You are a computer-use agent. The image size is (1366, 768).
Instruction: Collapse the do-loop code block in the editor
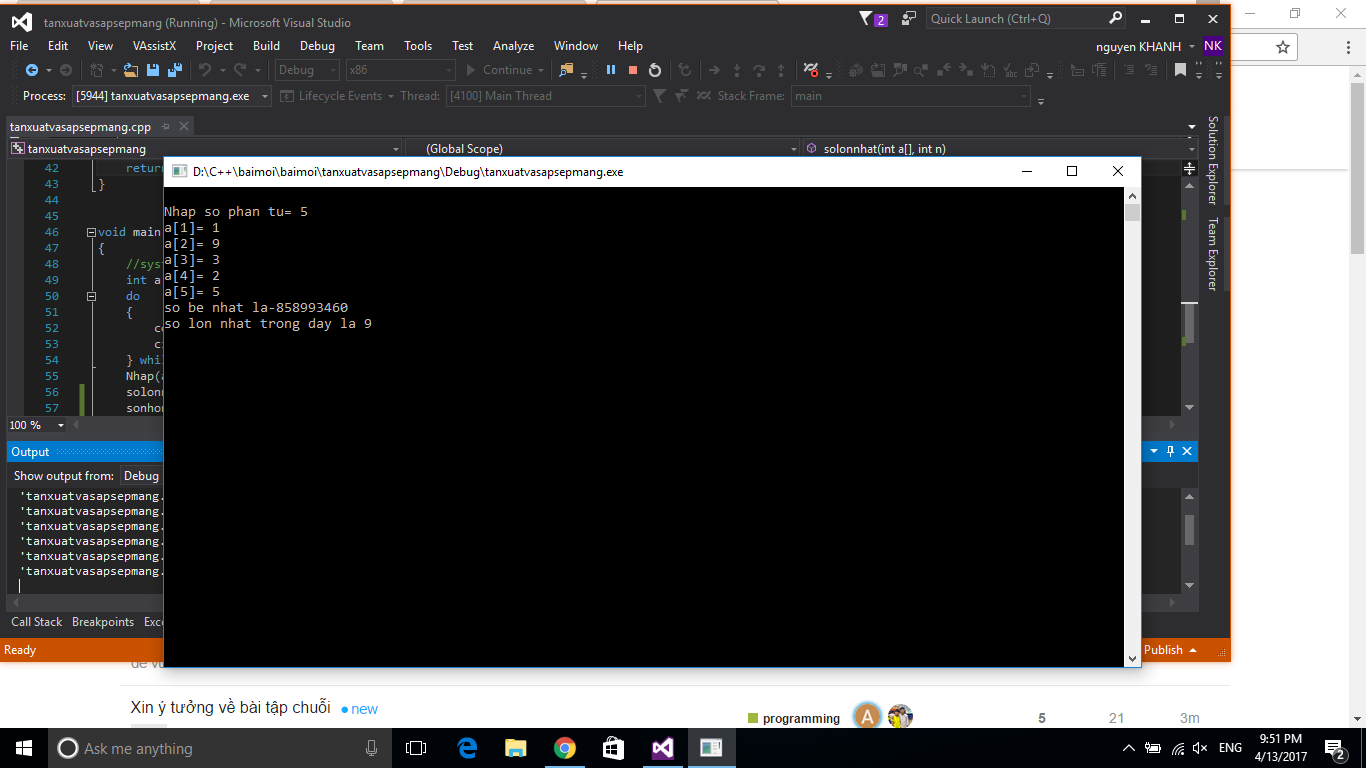click(91, 296)
